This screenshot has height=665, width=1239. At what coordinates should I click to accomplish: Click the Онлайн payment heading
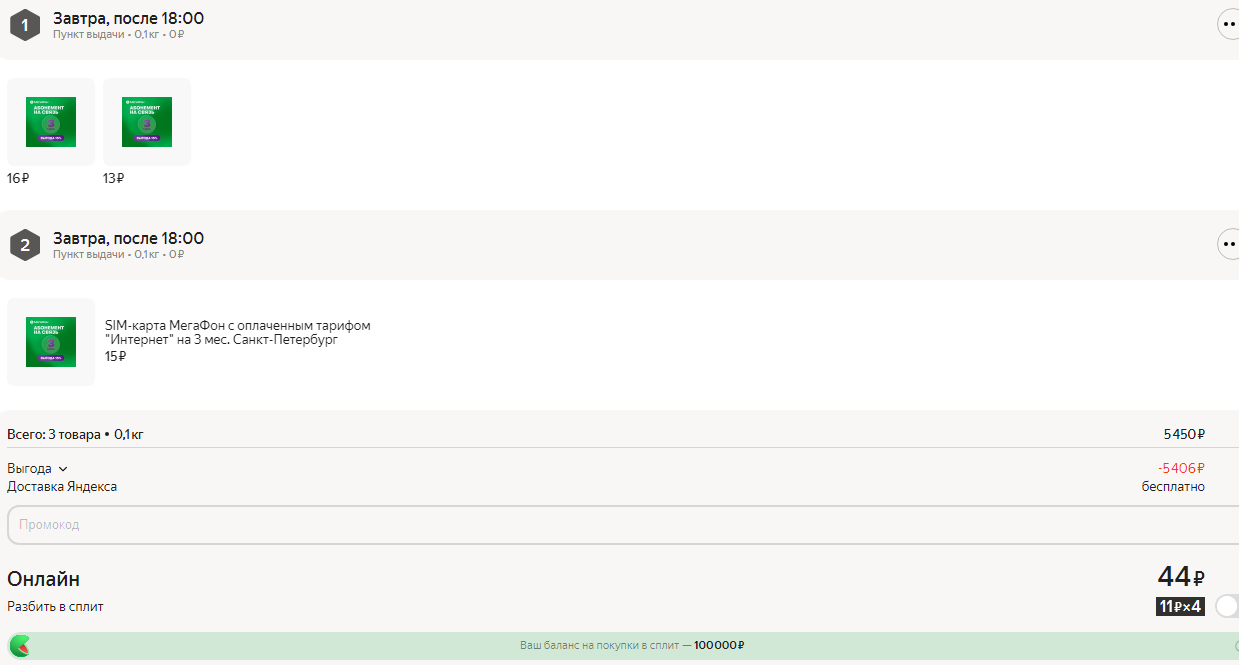(x=44, y=579)
